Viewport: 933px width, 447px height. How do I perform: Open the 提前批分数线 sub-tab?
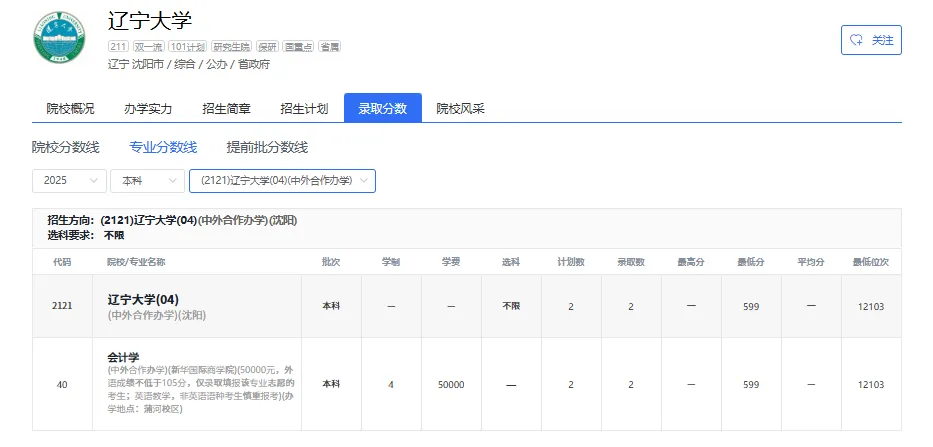267,147
